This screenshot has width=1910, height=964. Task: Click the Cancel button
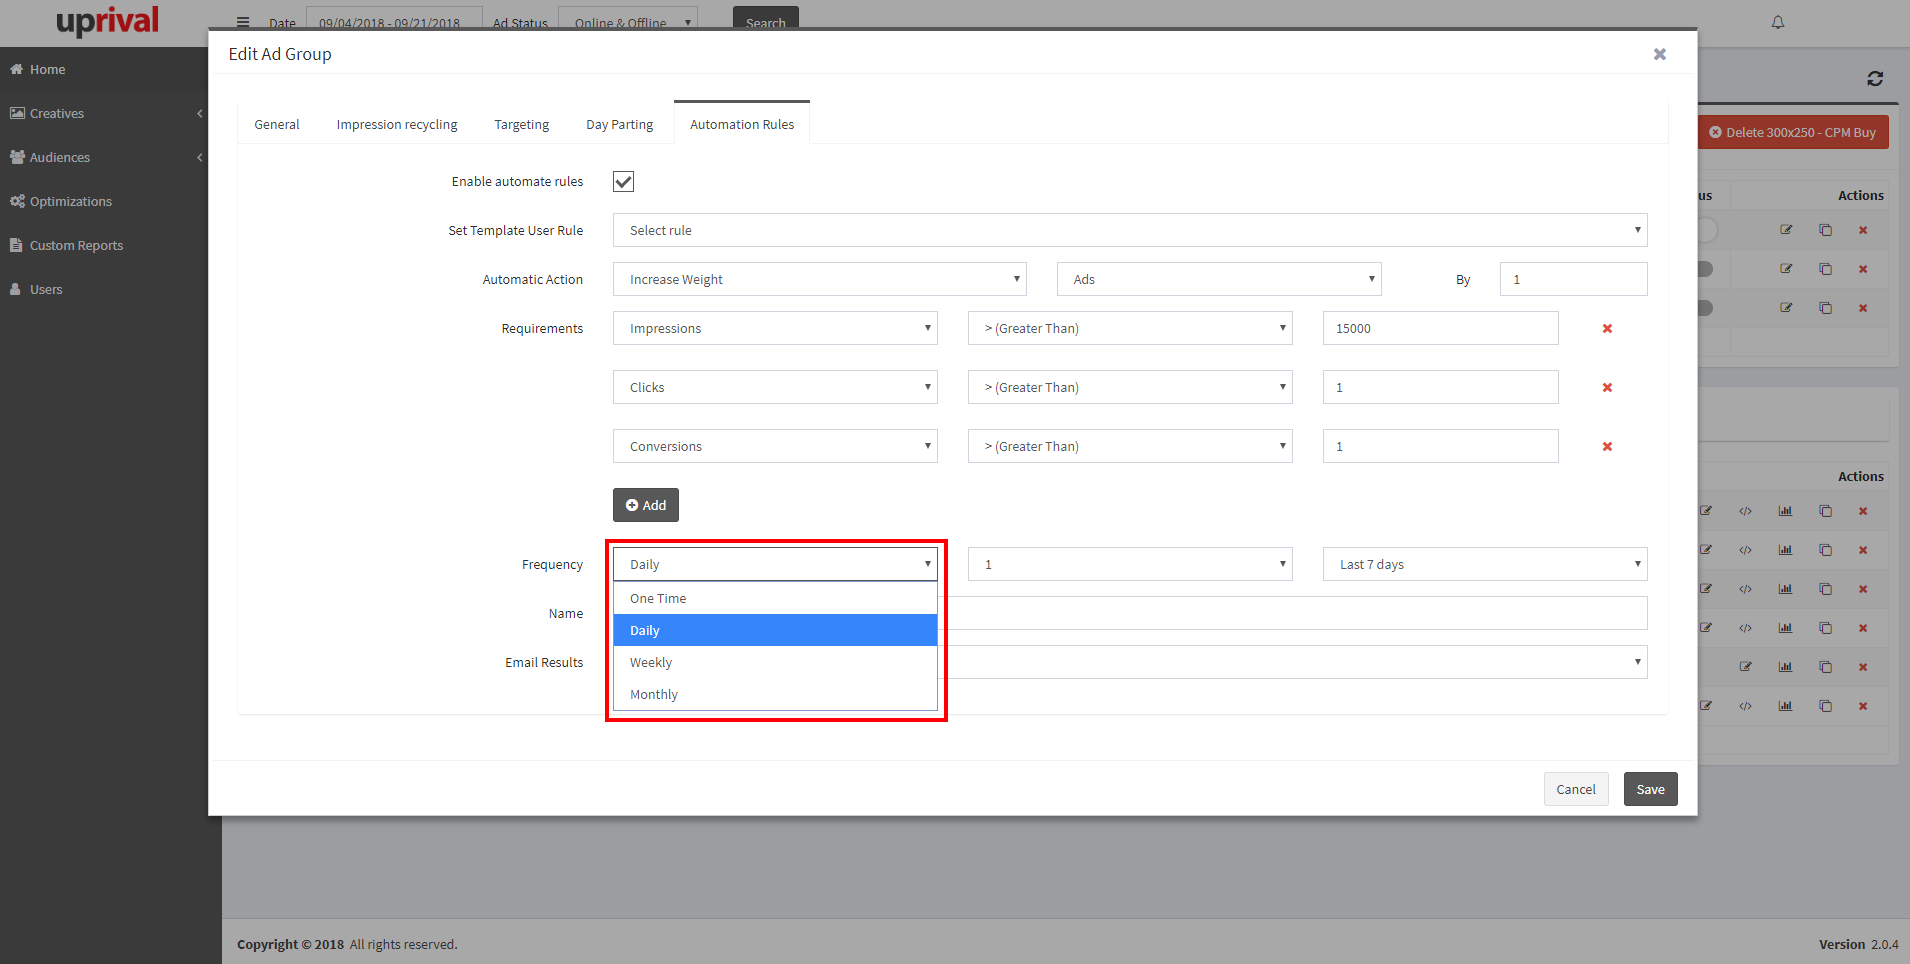[1576, 789]
